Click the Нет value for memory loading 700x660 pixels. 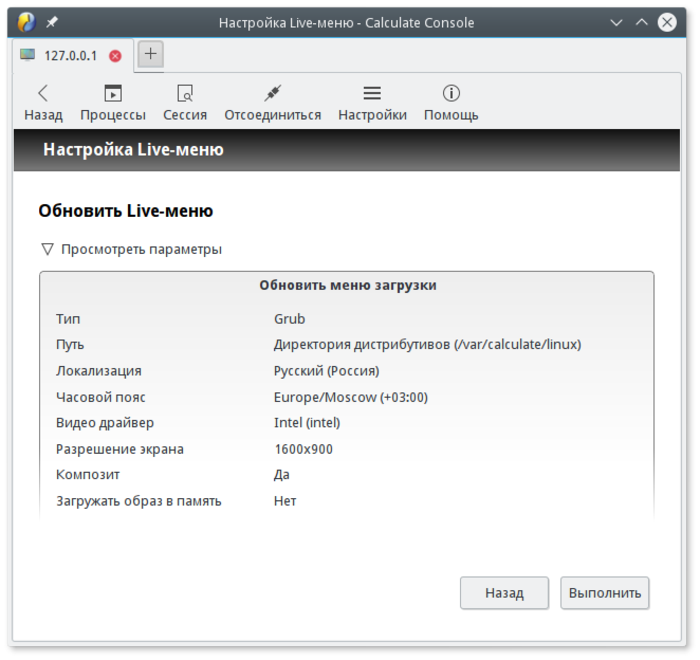[x=285, y=501]
